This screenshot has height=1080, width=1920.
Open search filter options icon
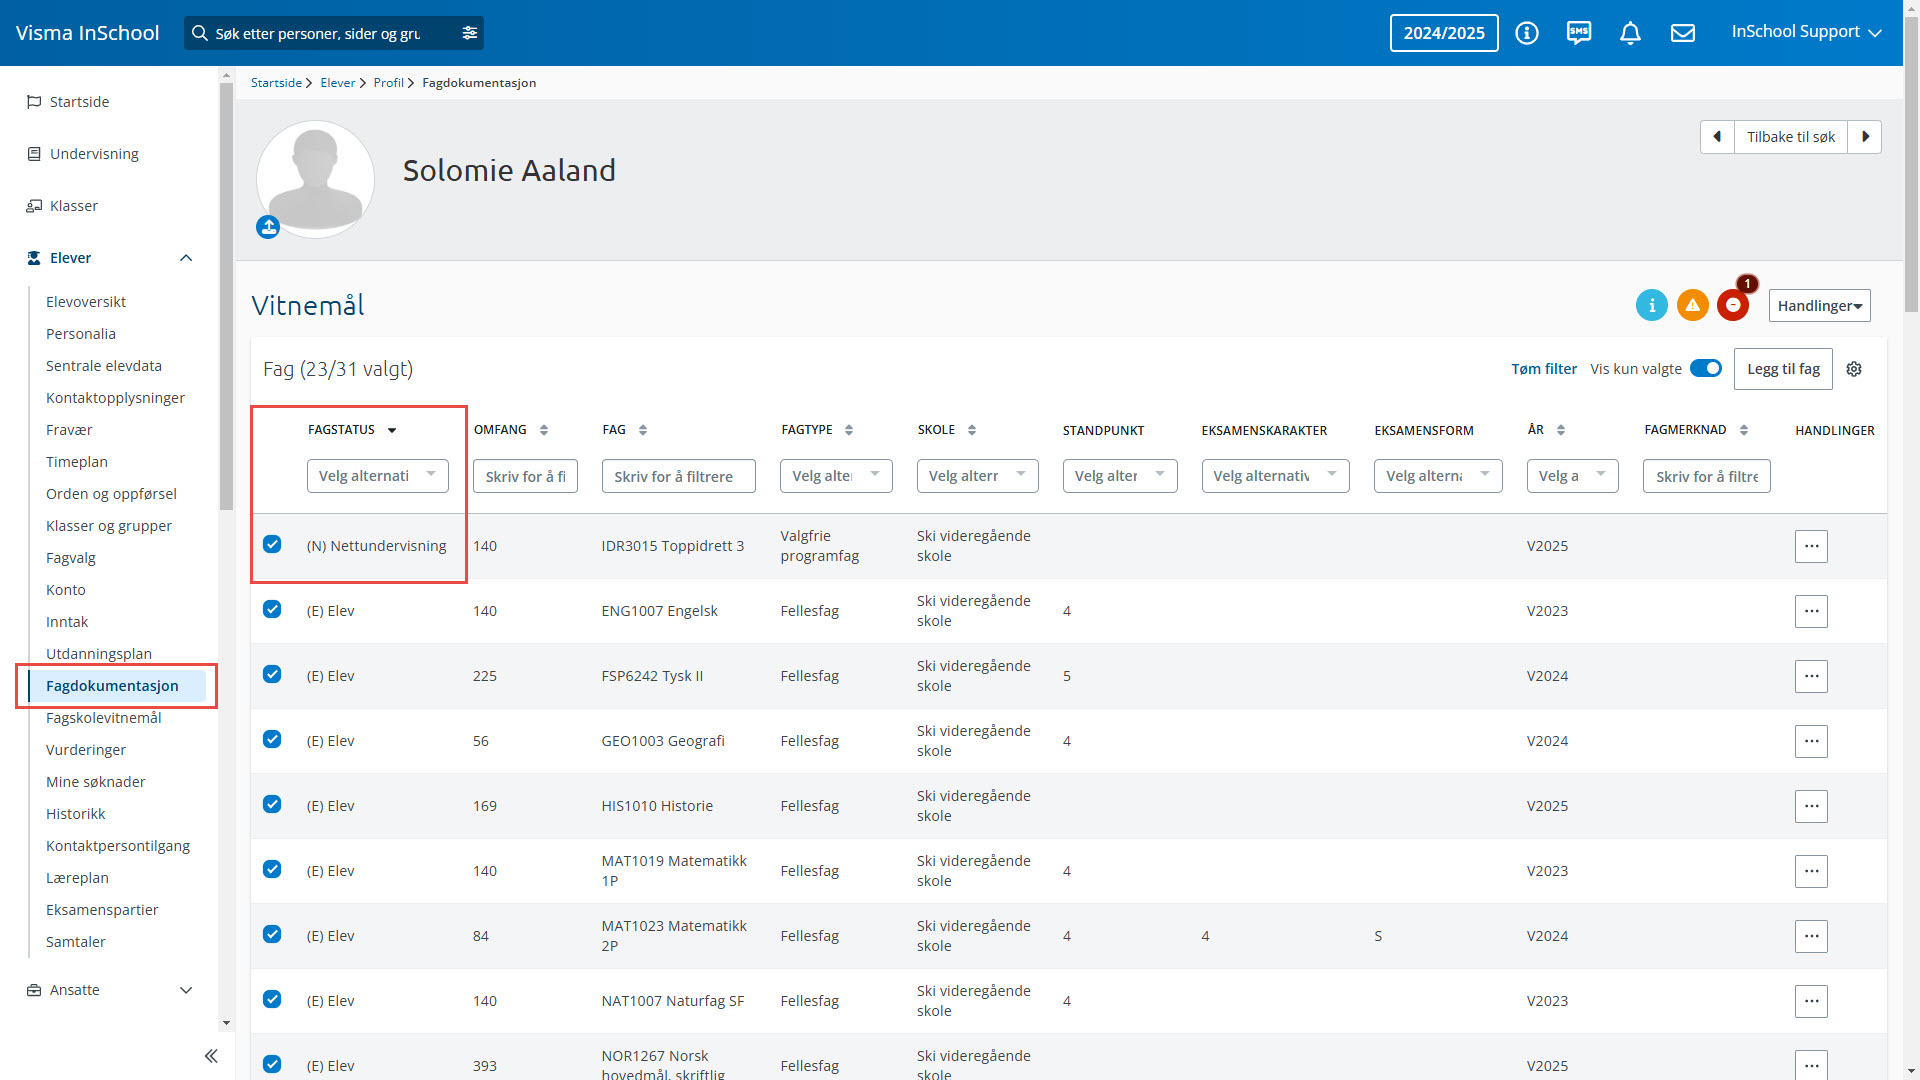click(x=469, y=33)
